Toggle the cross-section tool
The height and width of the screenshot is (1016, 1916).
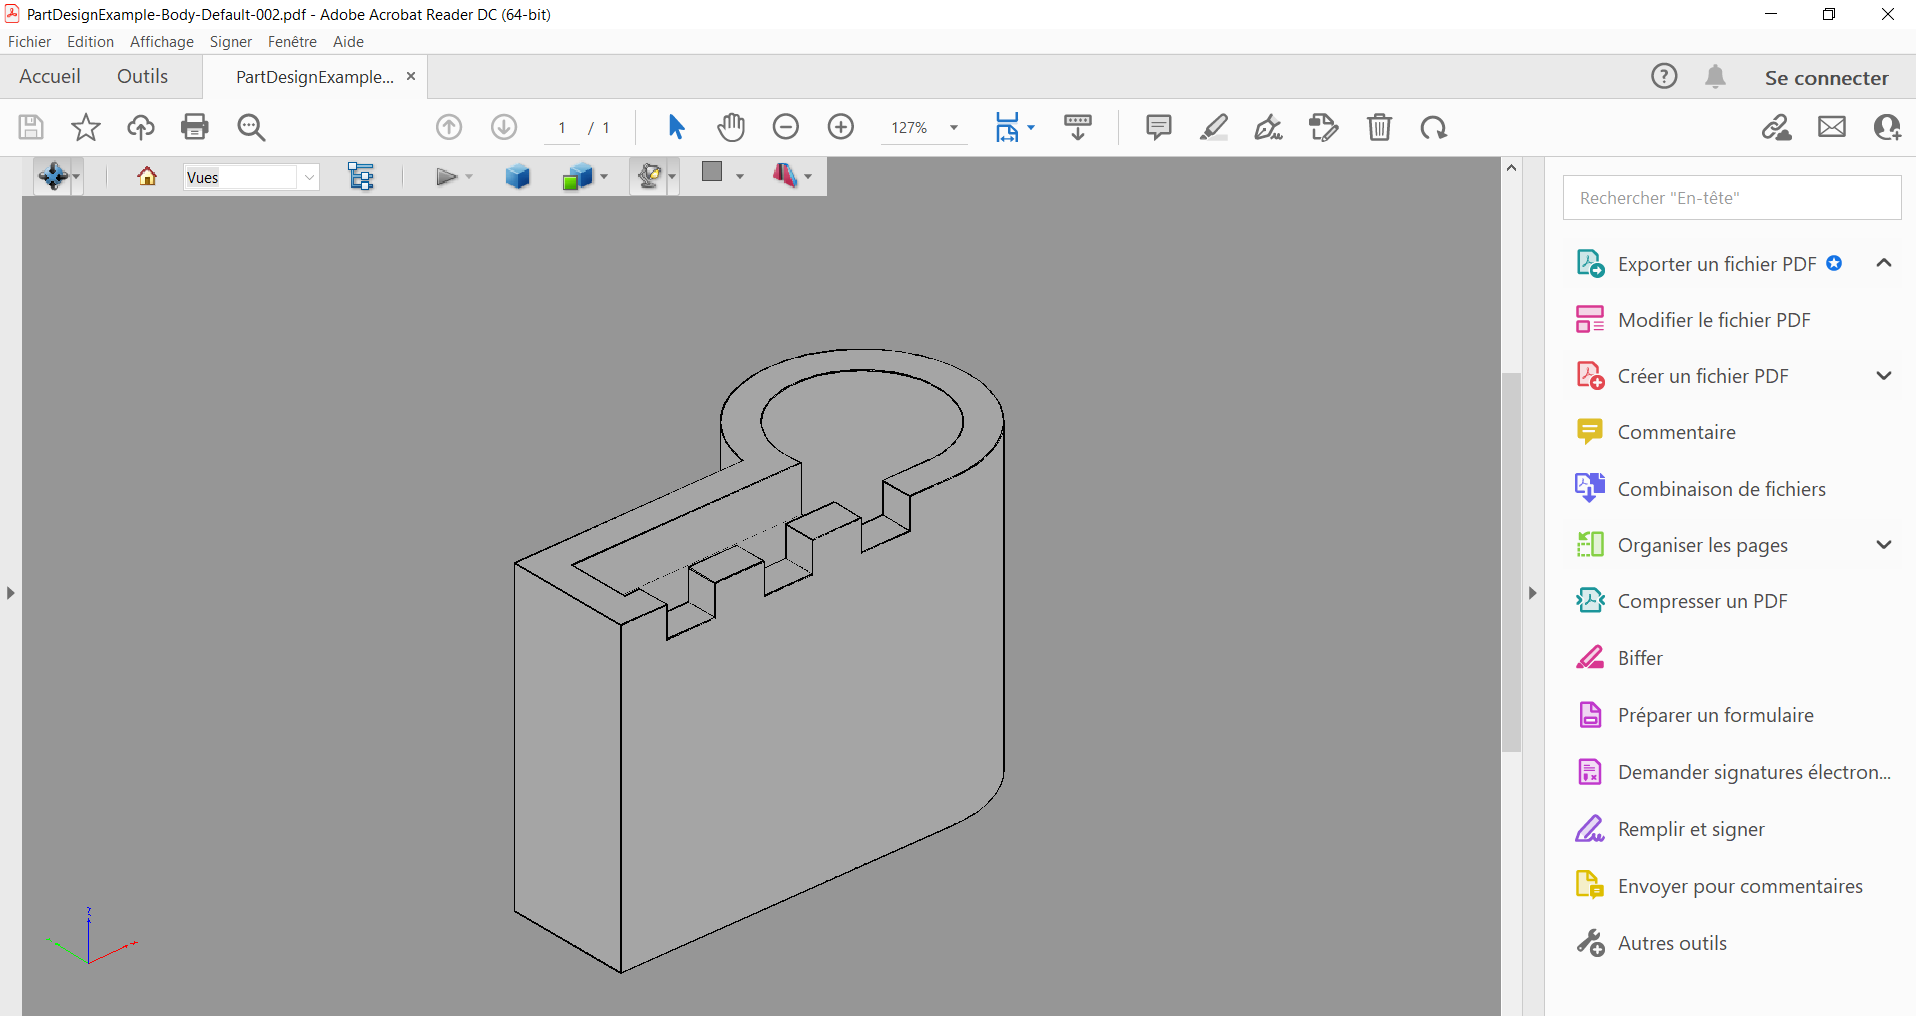coord(786,176)
